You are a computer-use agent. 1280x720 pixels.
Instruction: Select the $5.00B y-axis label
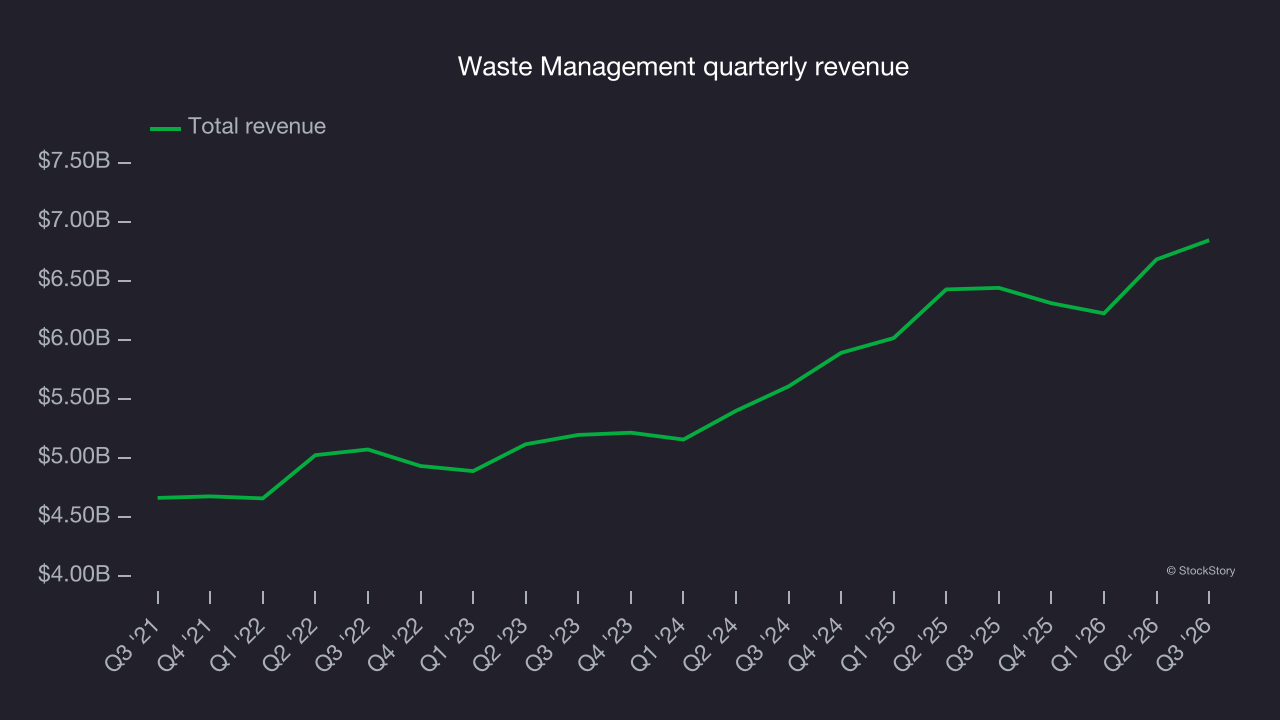74,457
